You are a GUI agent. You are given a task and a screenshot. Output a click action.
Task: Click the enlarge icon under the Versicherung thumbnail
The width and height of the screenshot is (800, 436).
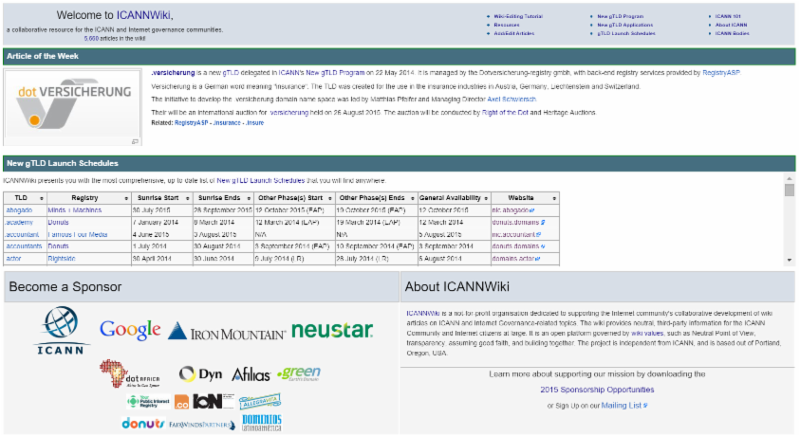point(135,142)
